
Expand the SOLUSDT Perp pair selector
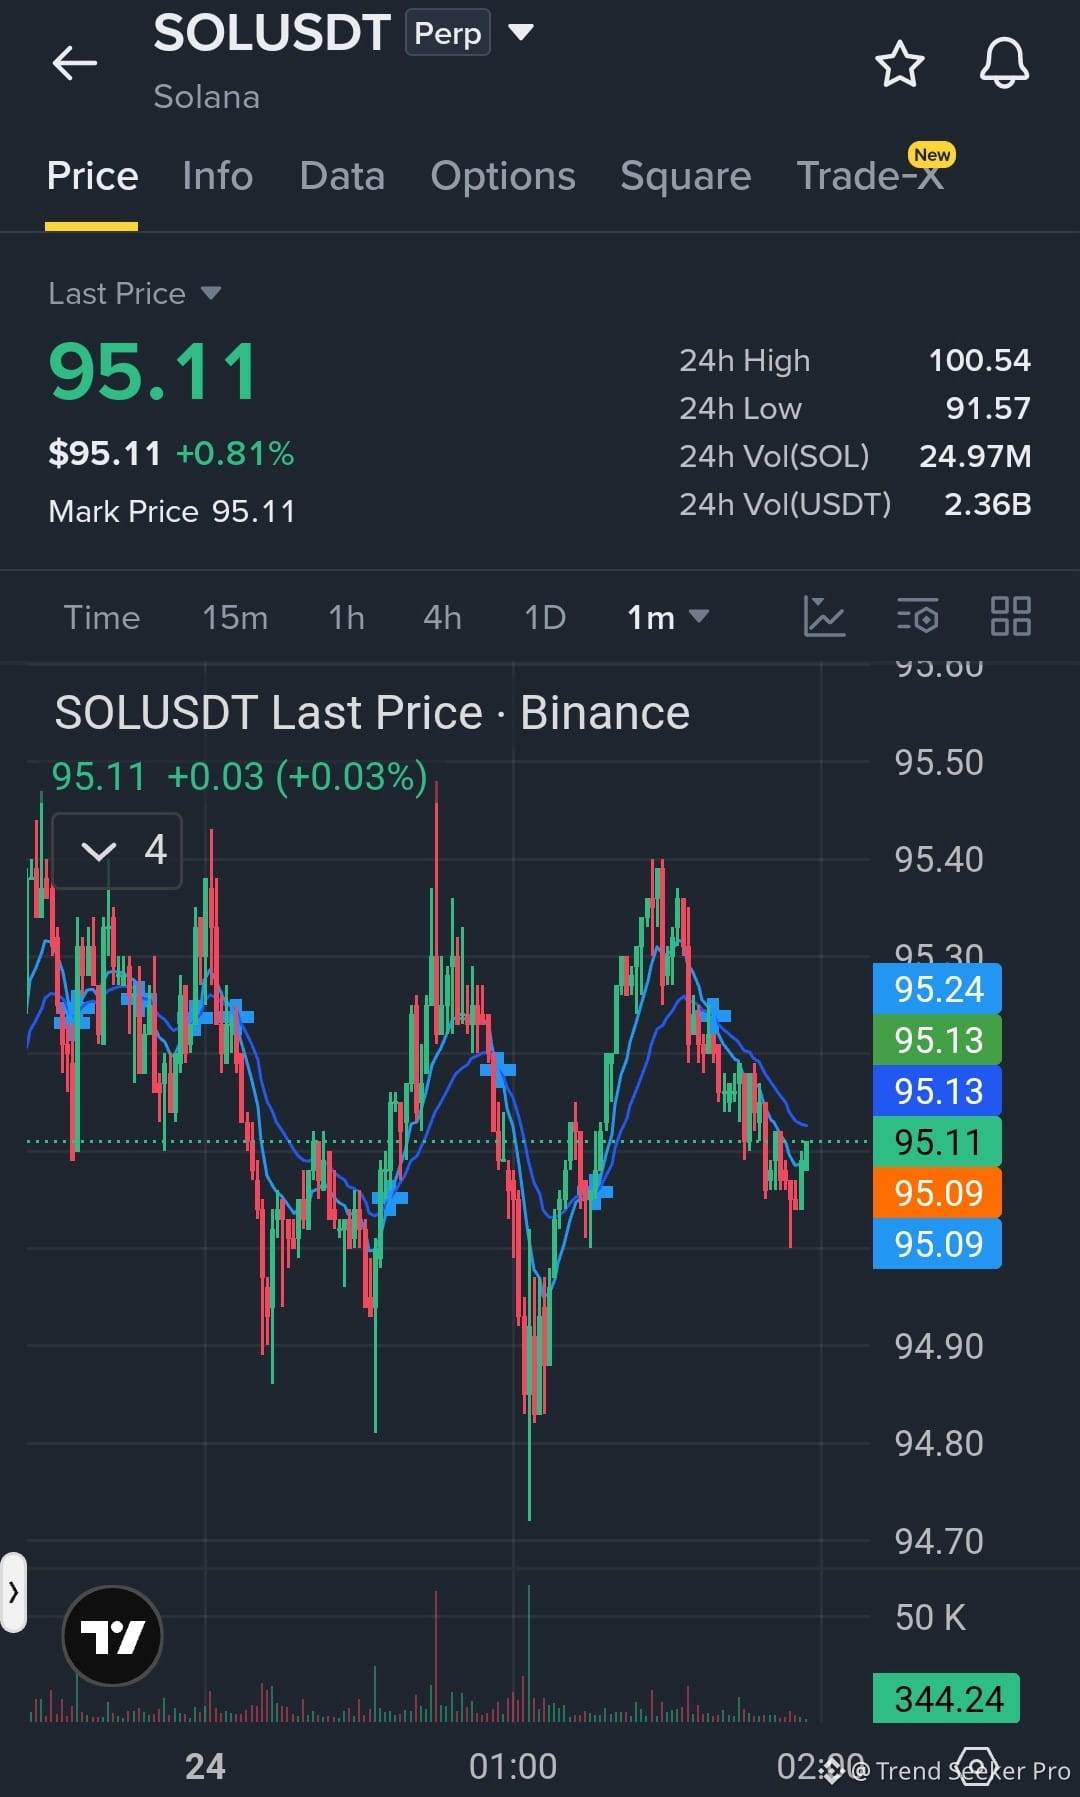coord(521,32)
